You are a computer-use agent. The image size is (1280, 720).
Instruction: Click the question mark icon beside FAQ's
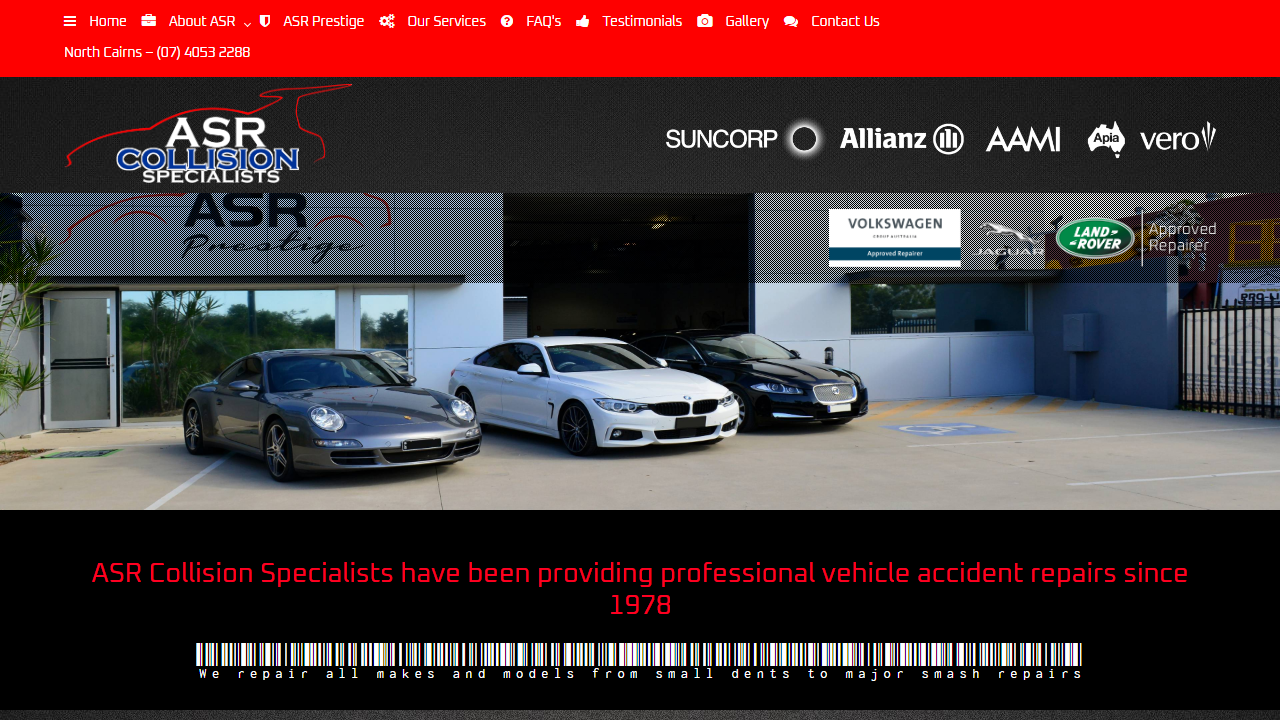tap(507, 21)
